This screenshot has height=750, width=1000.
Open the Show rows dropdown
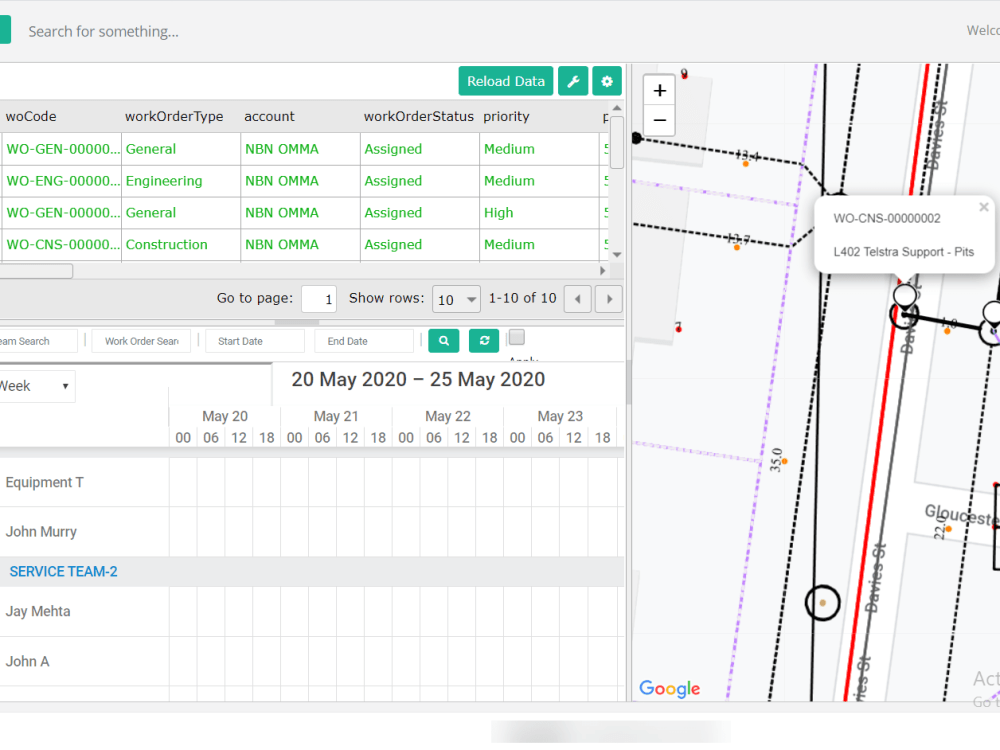point(456,299)
